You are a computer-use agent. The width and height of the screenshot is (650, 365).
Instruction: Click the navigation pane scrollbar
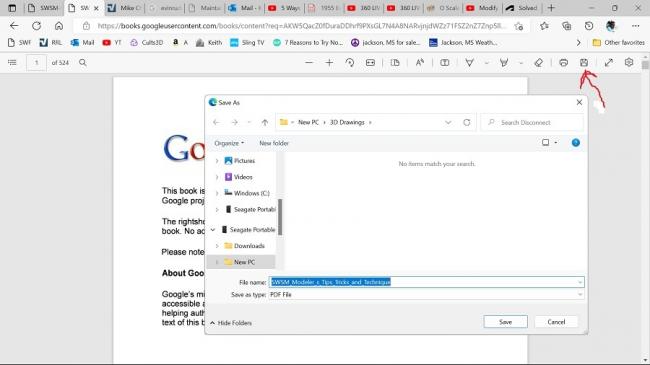point(280,217)
